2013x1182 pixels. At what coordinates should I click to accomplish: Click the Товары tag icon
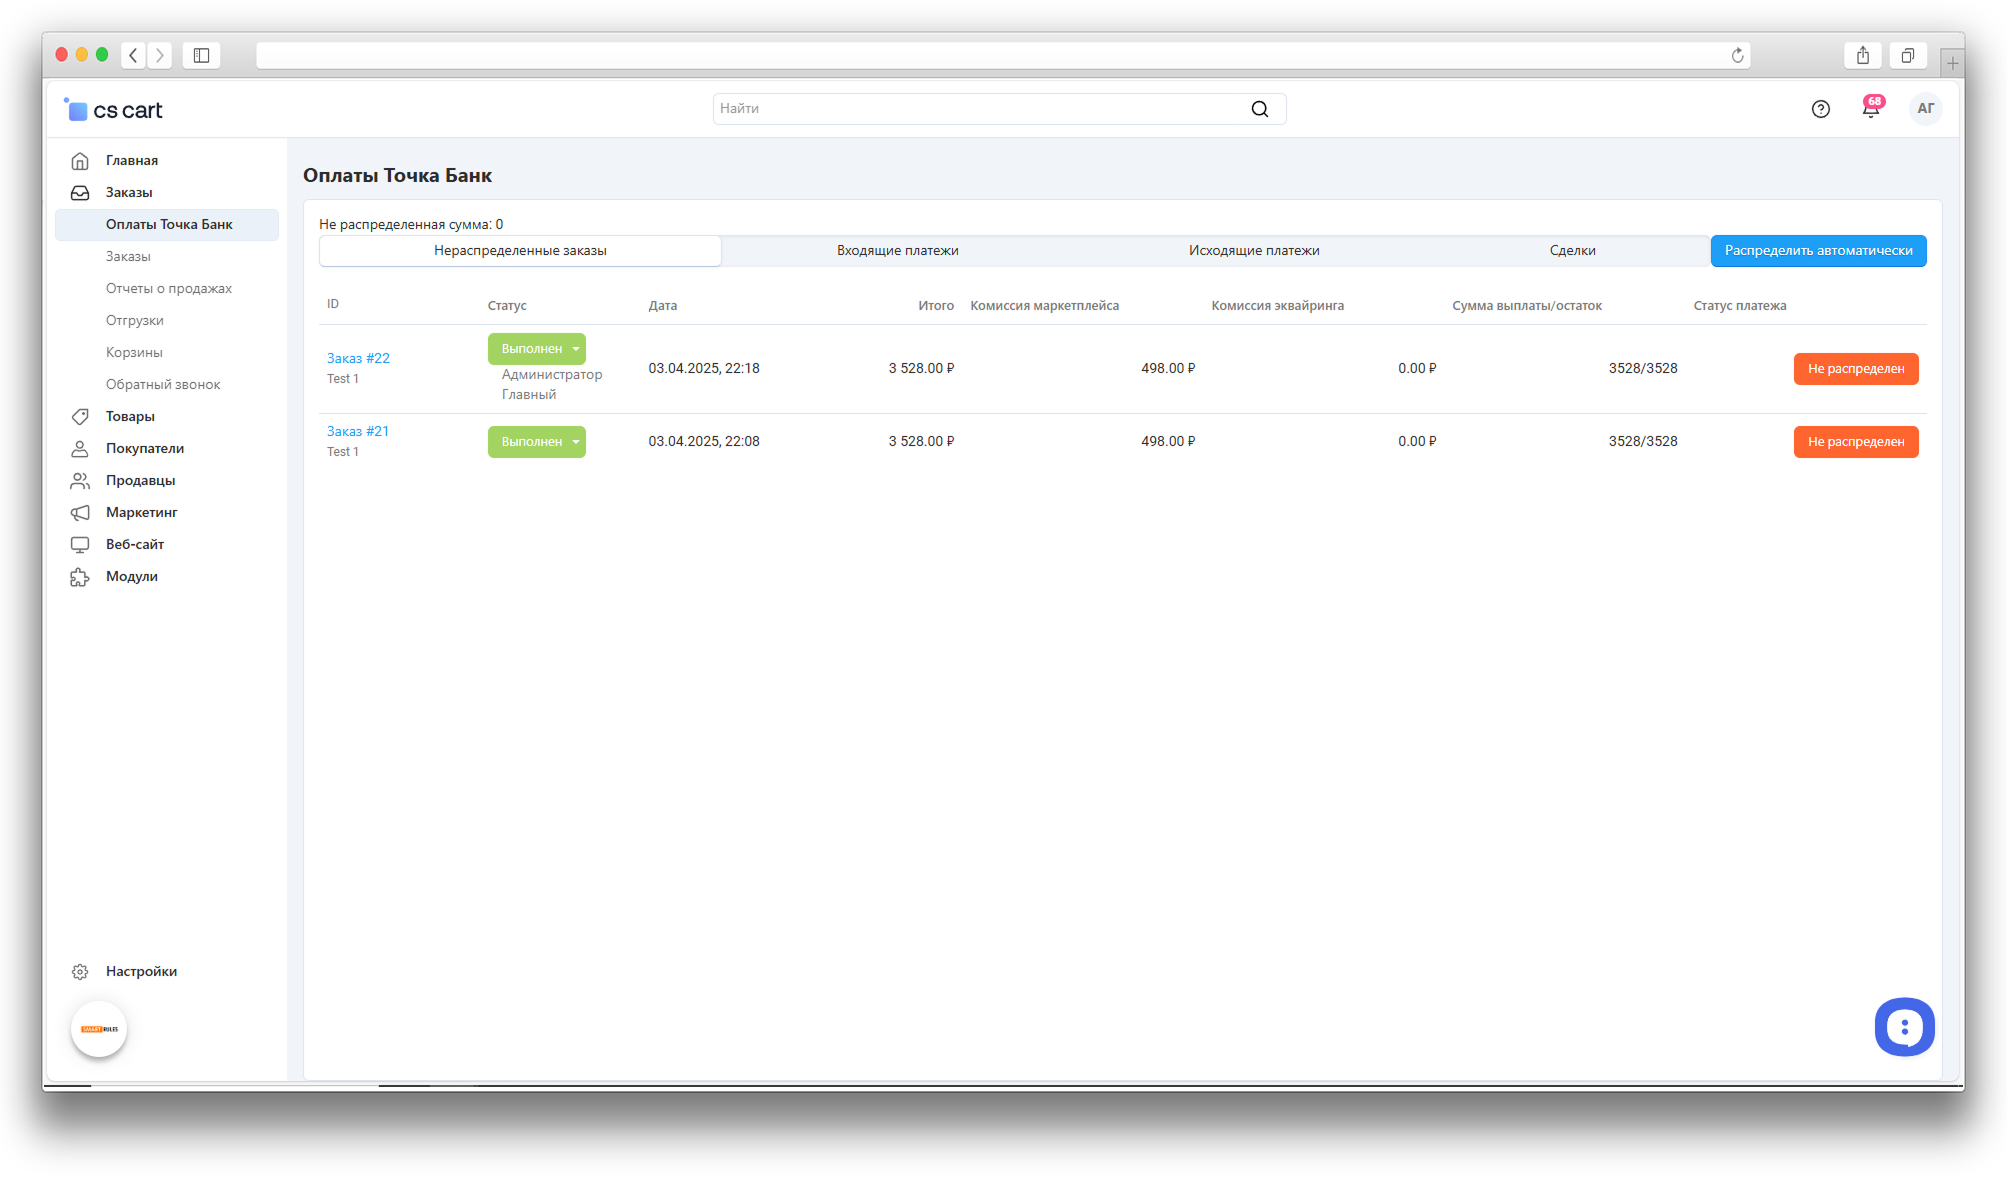pos(80,417)
